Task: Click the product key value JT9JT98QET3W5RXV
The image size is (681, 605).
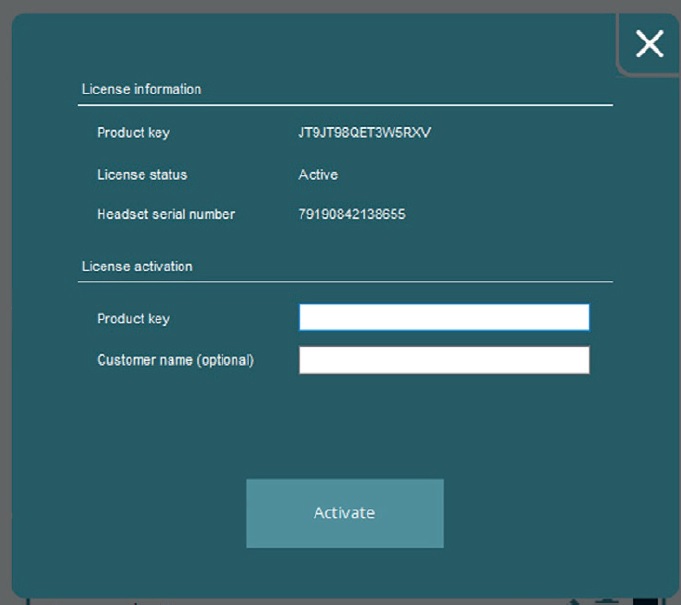Action: [x=364, y=133]
